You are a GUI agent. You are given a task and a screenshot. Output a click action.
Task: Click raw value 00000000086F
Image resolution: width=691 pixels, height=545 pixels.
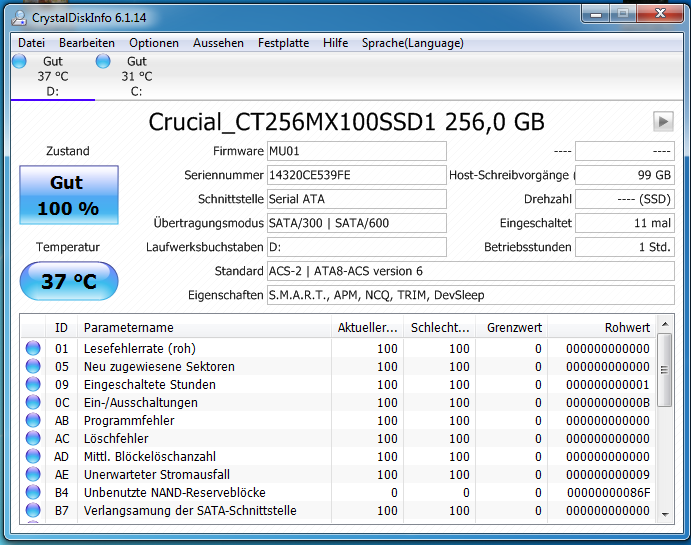(608, 493)
